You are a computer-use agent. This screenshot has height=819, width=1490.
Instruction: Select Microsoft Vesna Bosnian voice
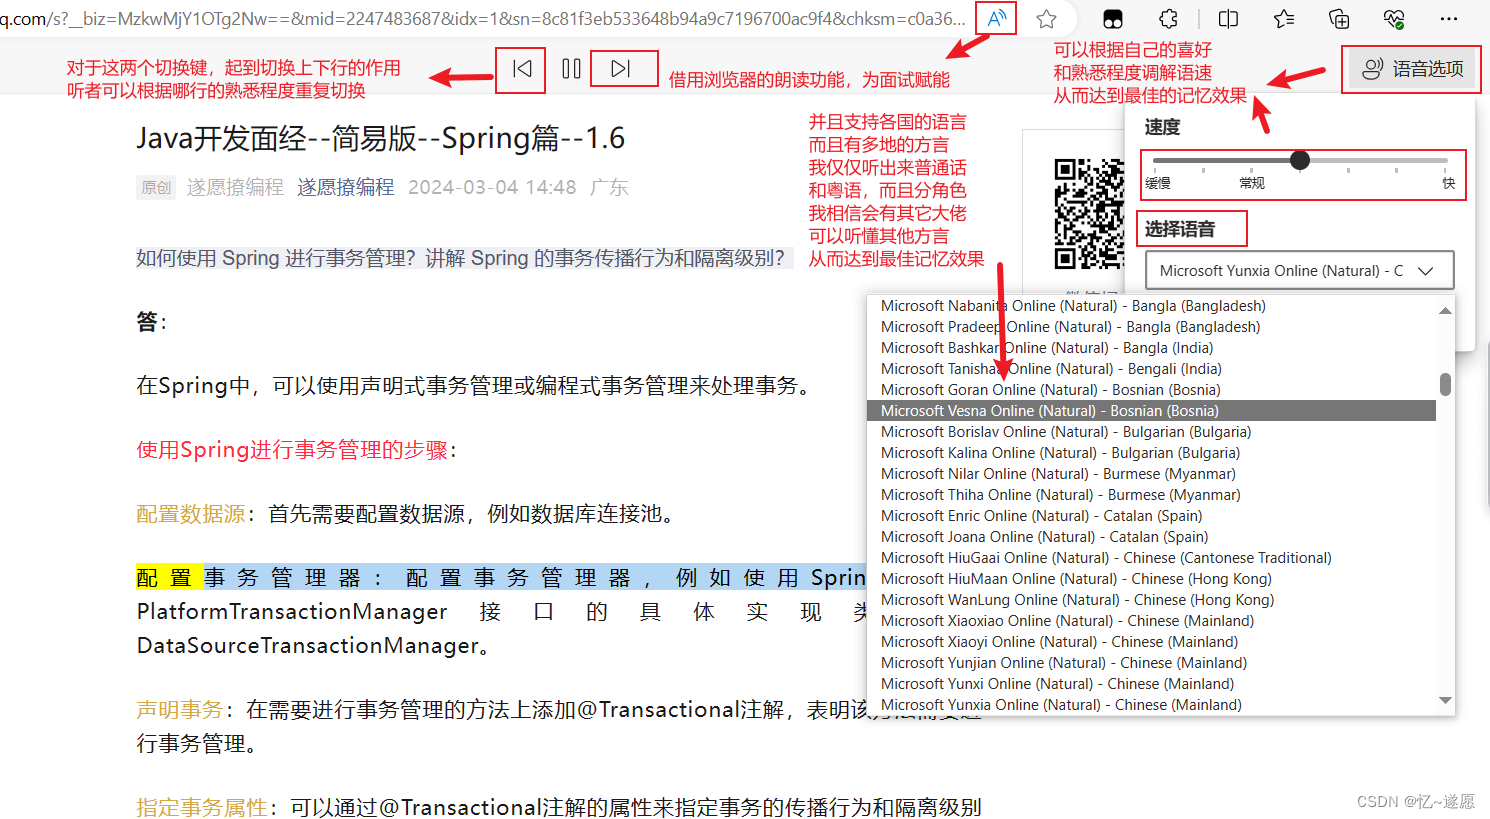pyautogui.click(x=1151, y=411)
